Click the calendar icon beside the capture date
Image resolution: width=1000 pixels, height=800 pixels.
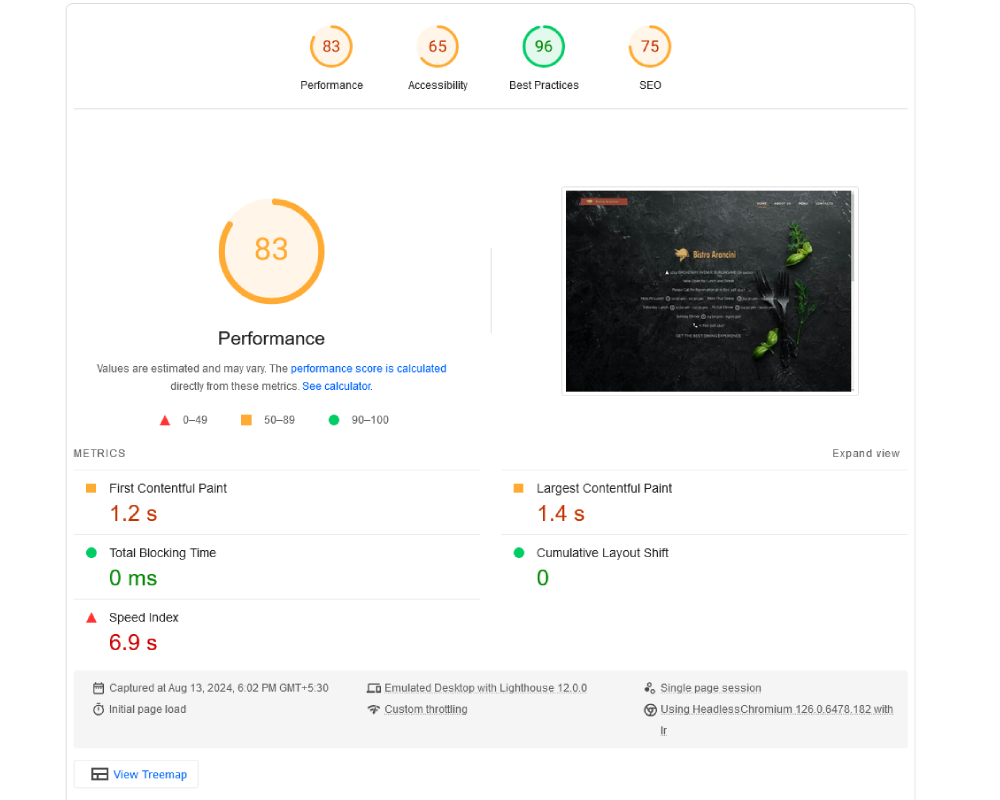[x=97, y=687]
